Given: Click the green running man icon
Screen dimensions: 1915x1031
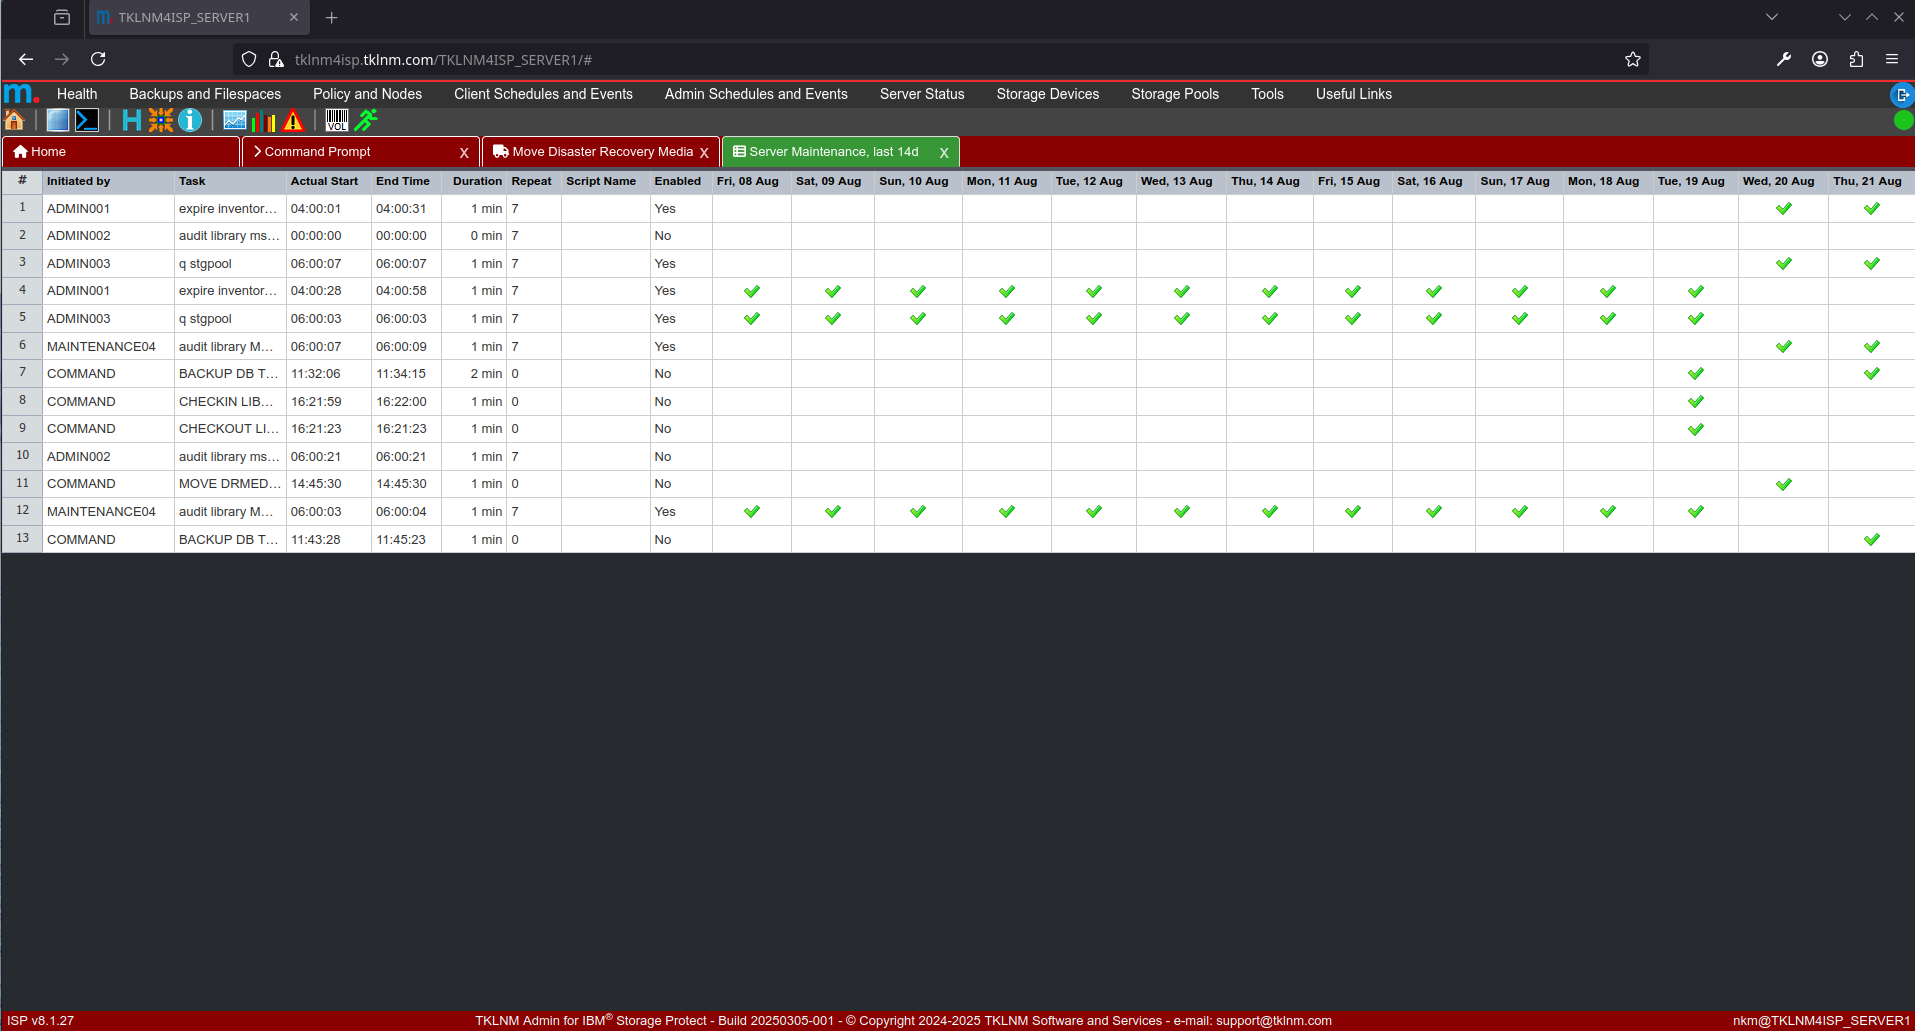Looking at the screenshot, I should tap(367, 121).
